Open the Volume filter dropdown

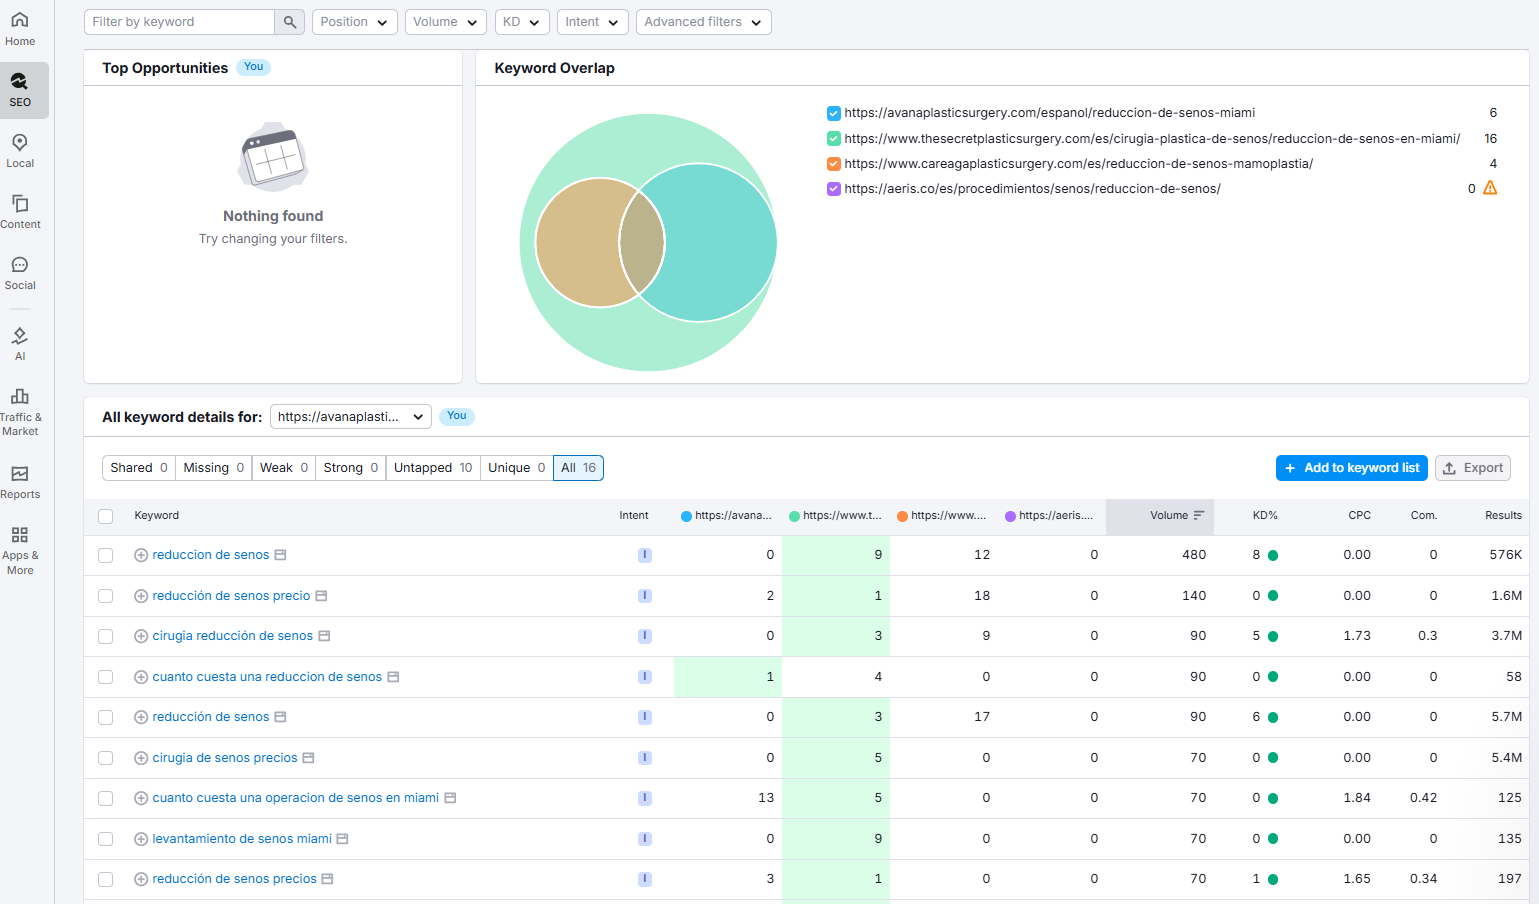pos(446,22)
